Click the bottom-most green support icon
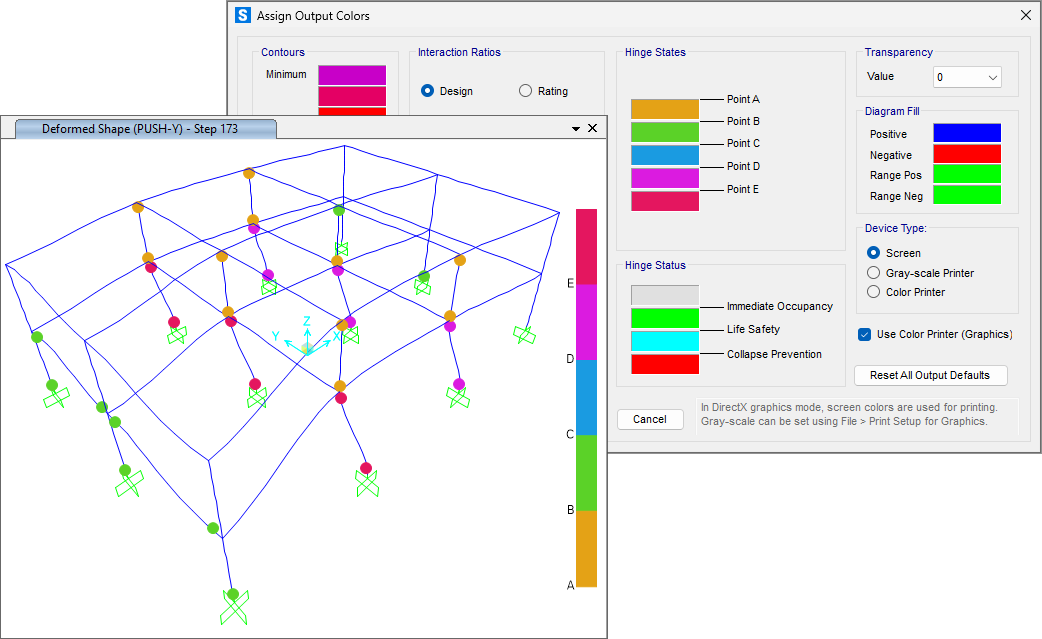The width and height of the screenshot is (1042, 639). pos(234,606)
